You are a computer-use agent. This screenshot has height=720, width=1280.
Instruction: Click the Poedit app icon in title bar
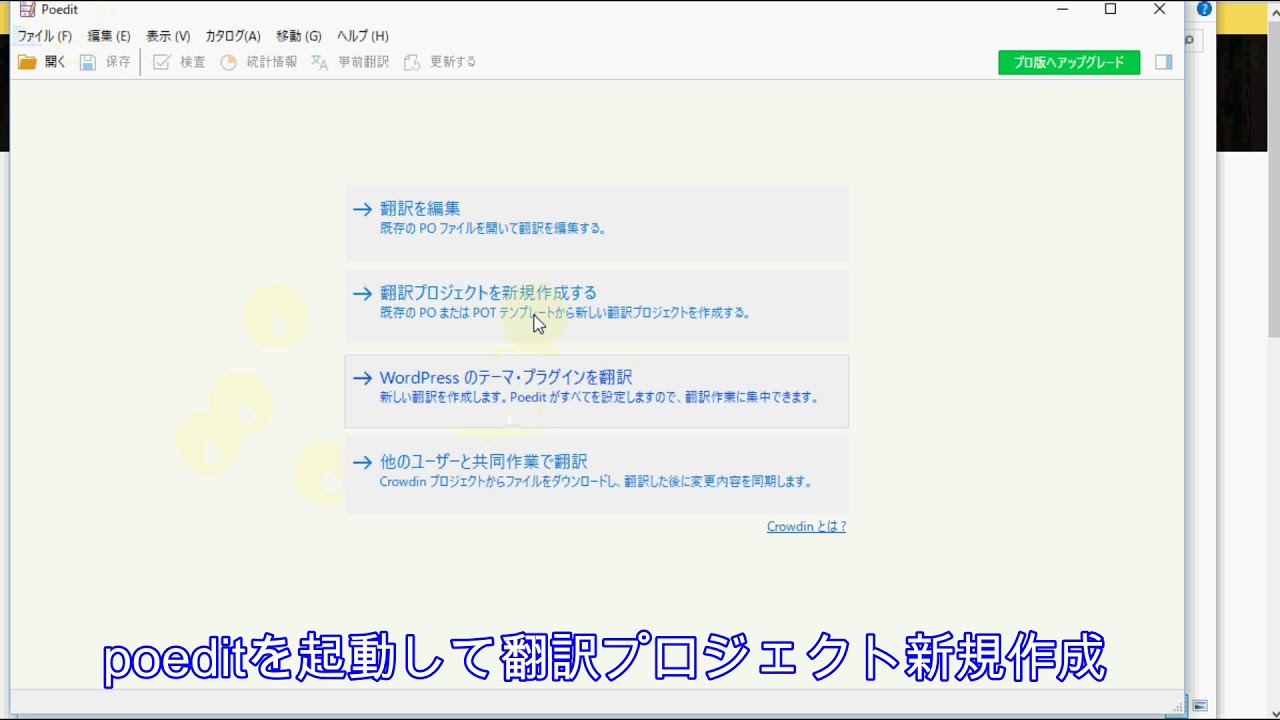pyautogui.click(x=27, y=9)
